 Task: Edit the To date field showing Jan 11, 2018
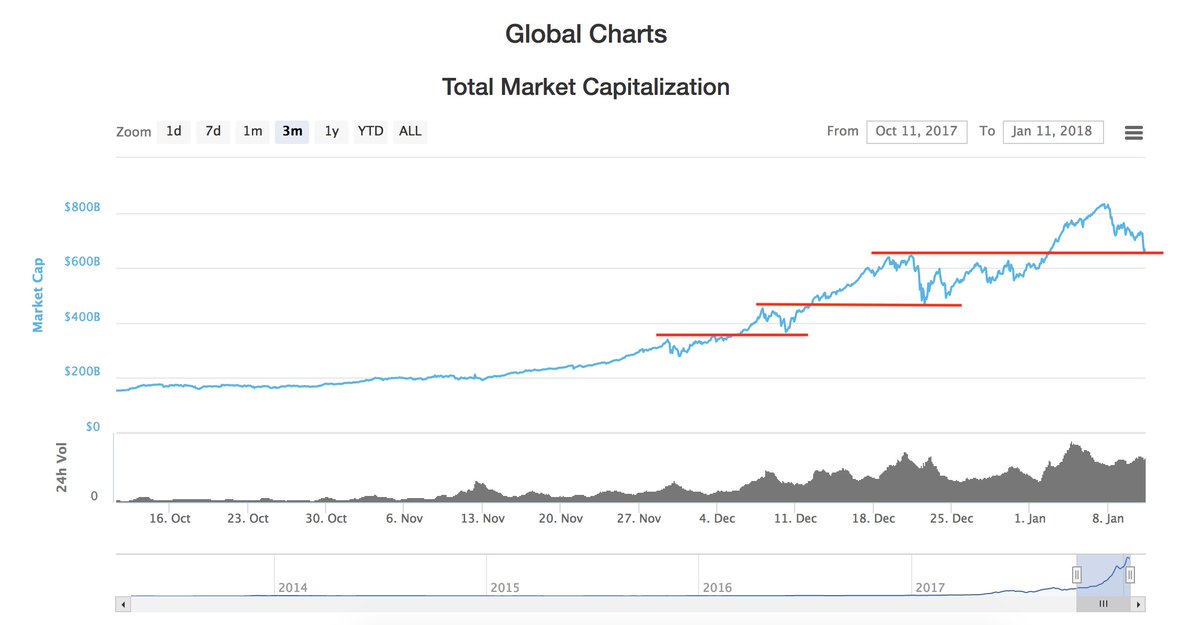point(1053,131)
